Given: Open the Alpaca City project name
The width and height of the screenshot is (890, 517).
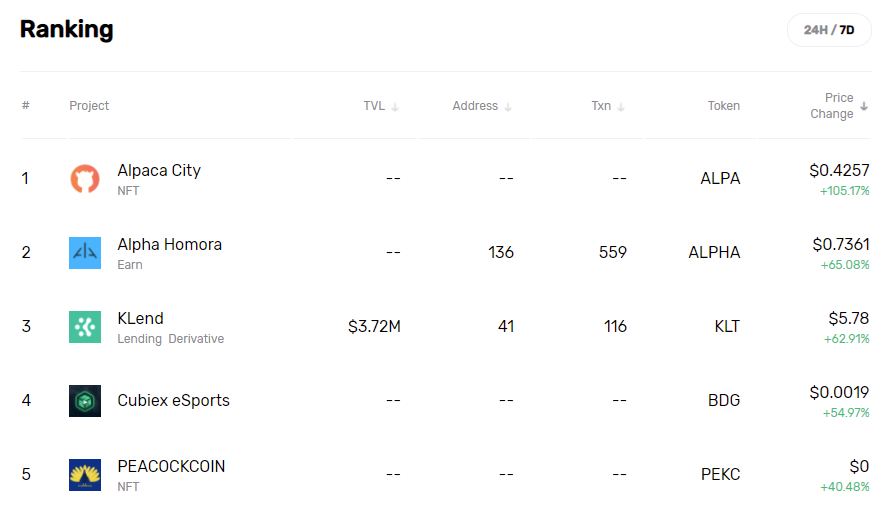Looking at the screenshot, I should (x=159, y=170).
